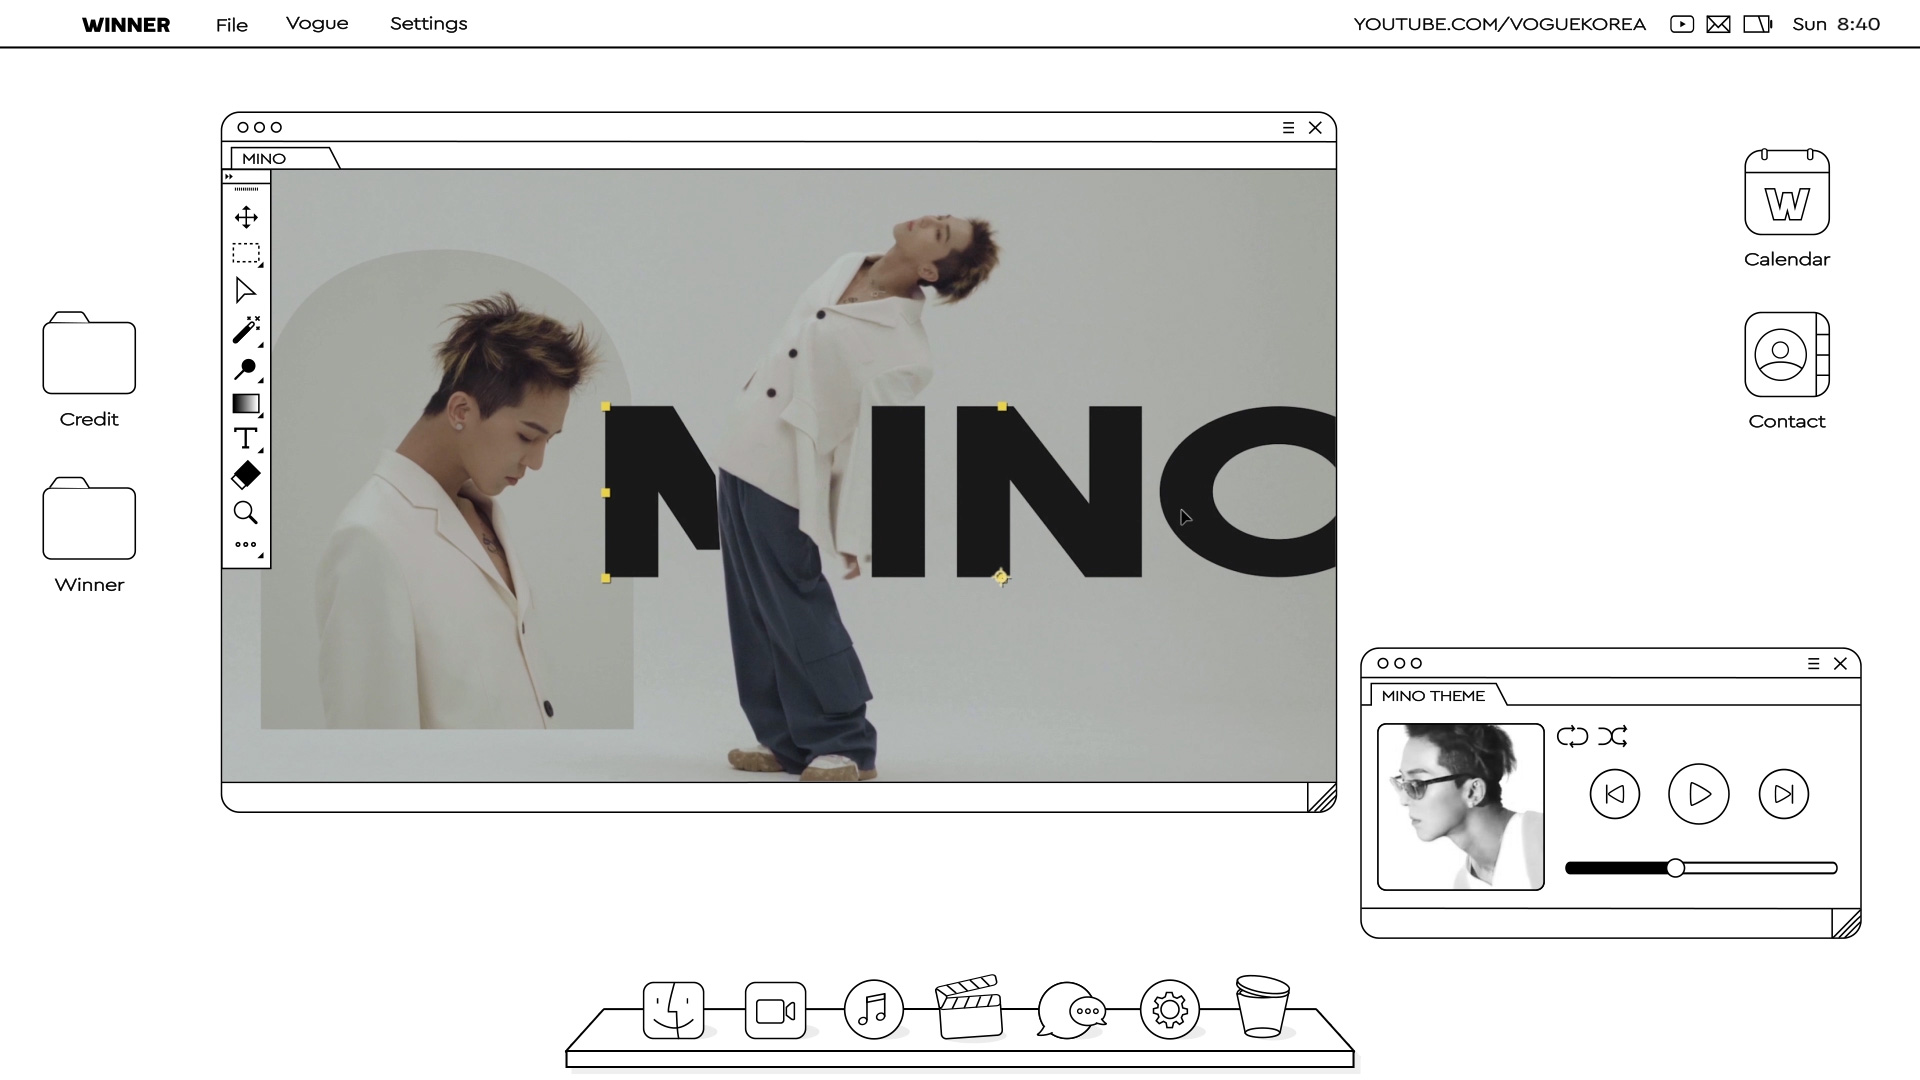Click the music player volume slider knob

coord(1675,868)
